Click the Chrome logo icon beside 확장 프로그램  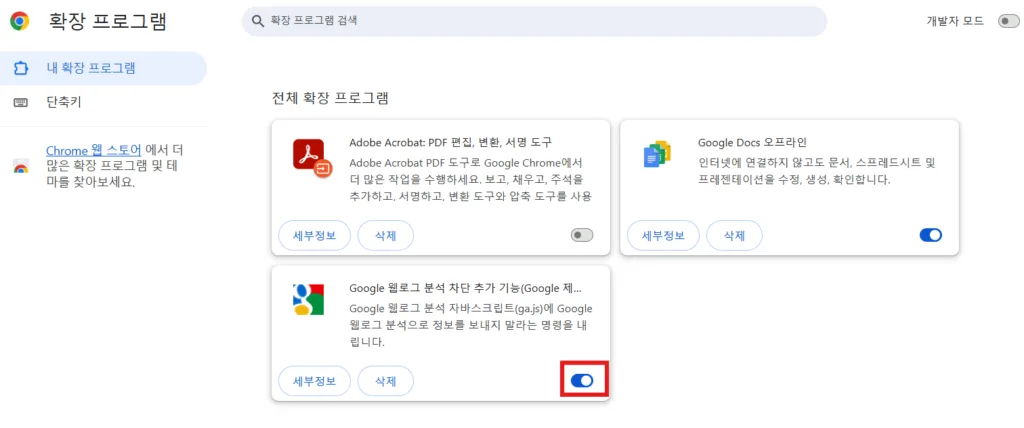20,22
